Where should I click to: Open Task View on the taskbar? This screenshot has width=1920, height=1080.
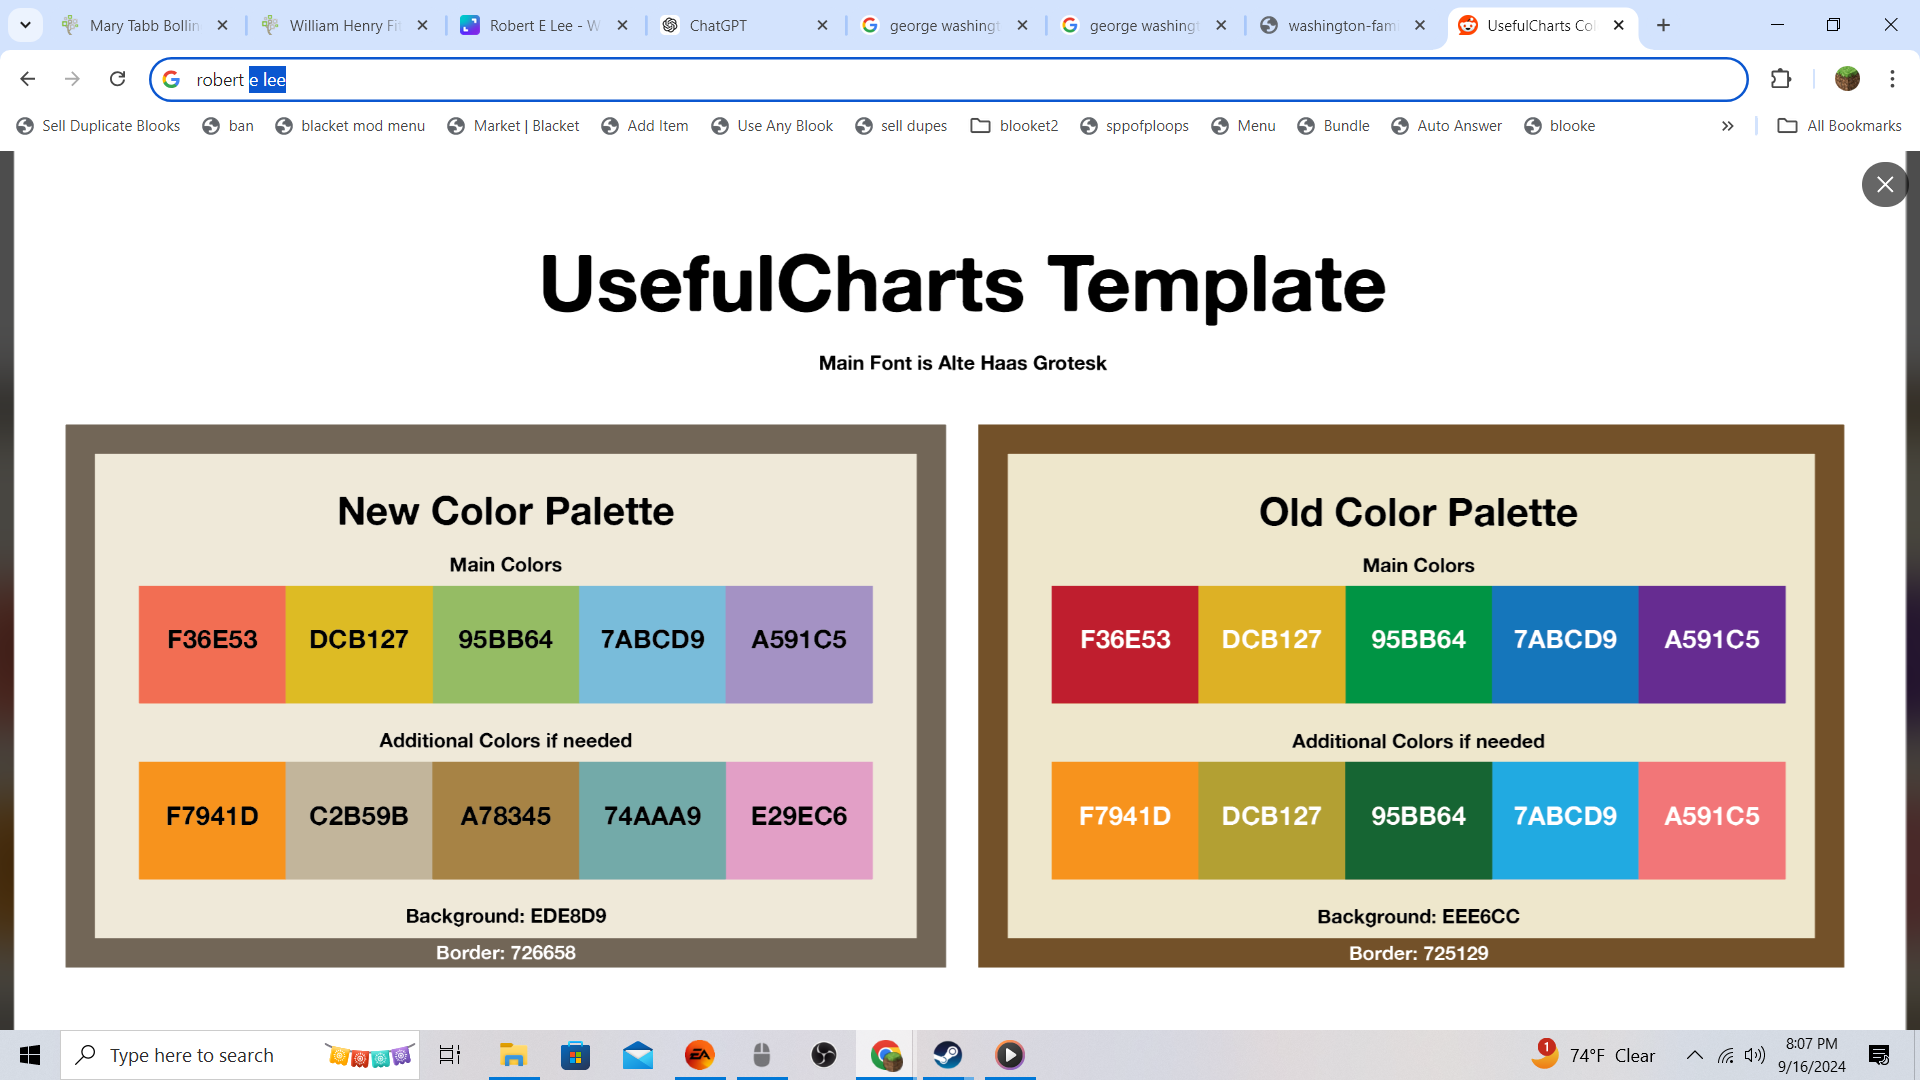click(450, 1055)
